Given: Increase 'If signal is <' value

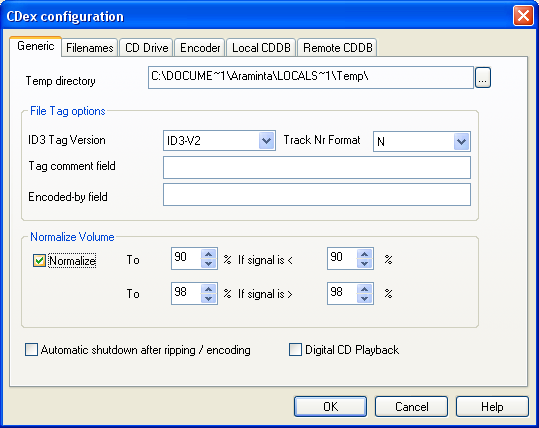Looking at the screenshot, I should (364, 254).
